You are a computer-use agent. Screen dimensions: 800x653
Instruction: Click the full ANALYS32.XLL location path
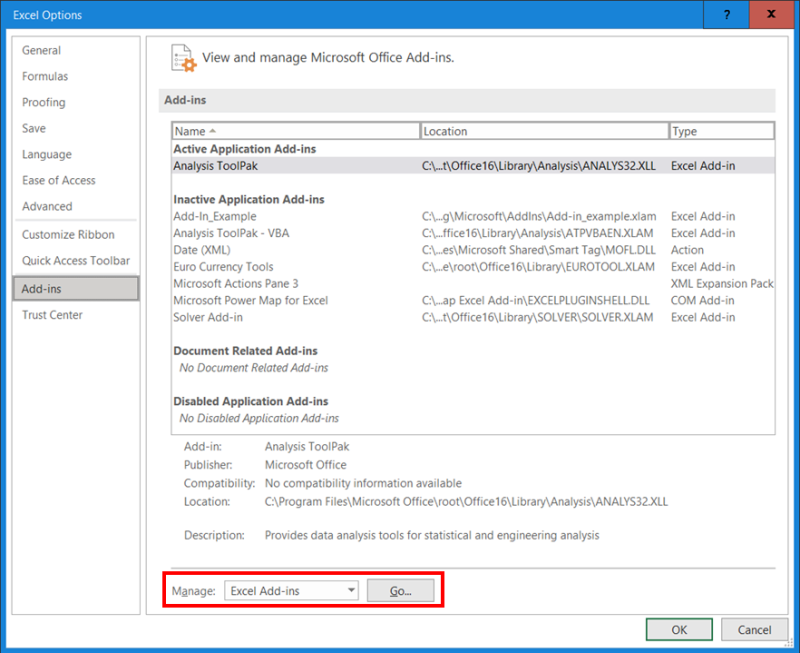click(x=466, y=501)
